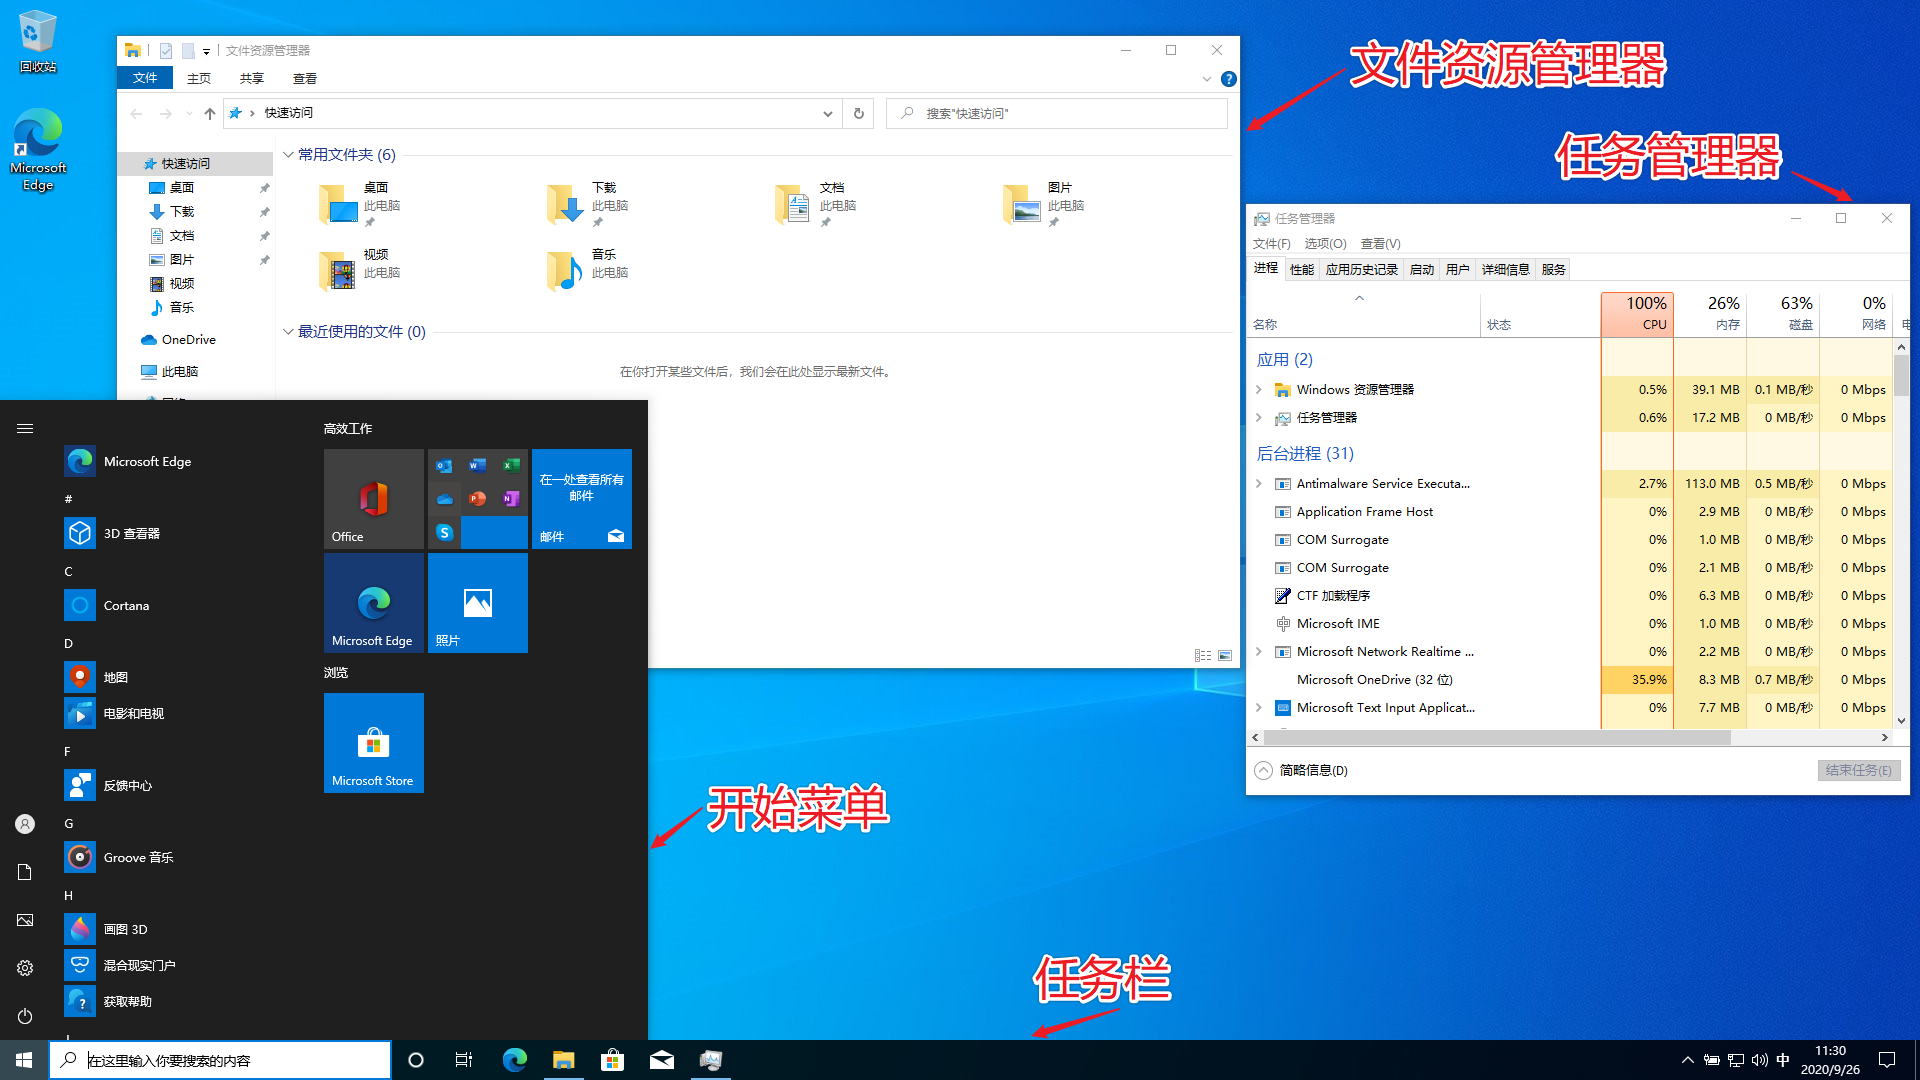
Task: Expand the File Explorer ribbon chevron
Action: (1207, 79)
